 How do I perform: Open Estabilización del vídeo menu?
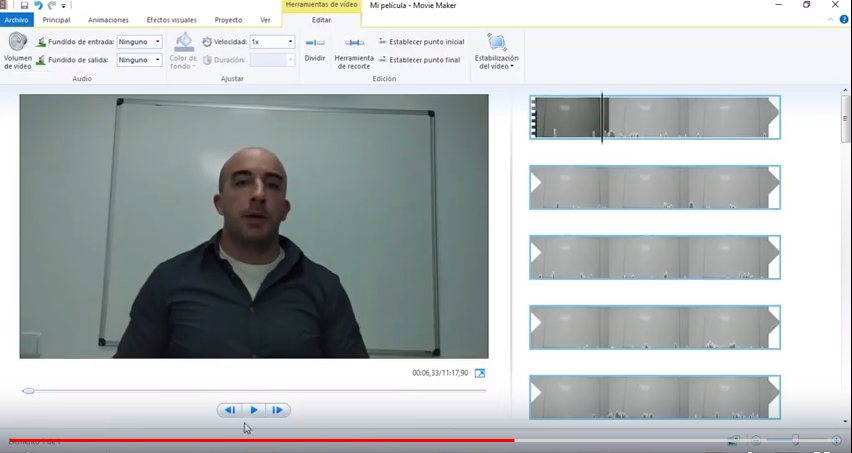pyautogui.click(x=496, y=51)
